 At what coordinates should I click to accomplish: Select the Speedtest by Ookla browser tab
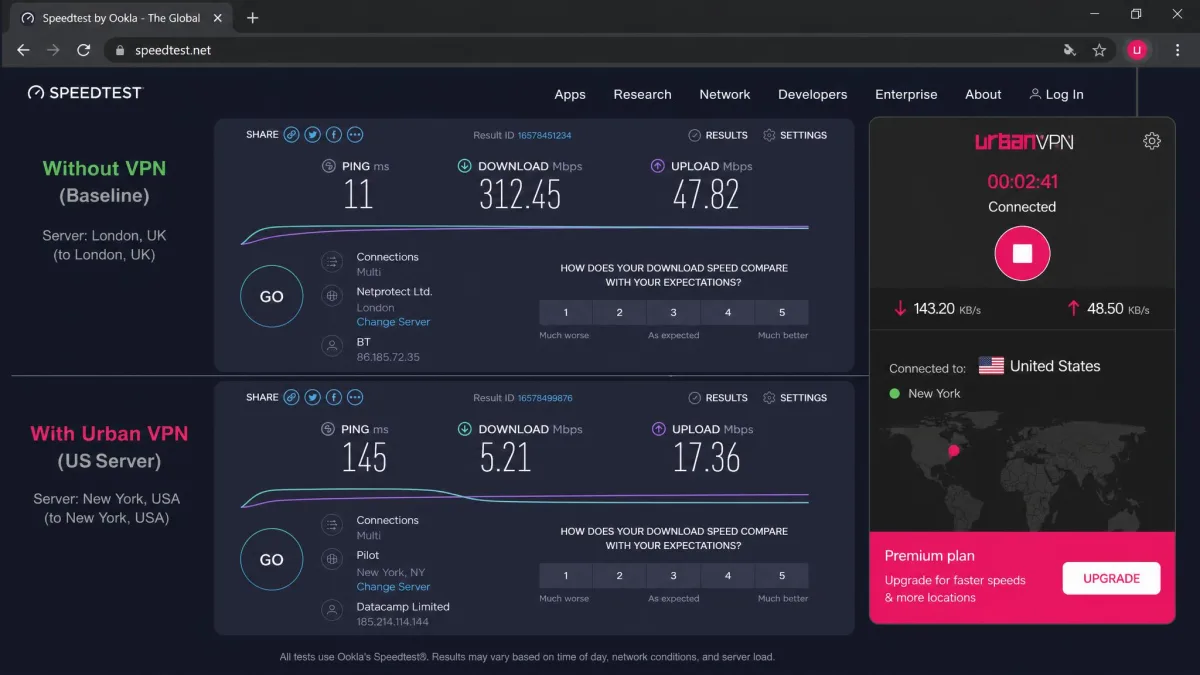(121, 18)
